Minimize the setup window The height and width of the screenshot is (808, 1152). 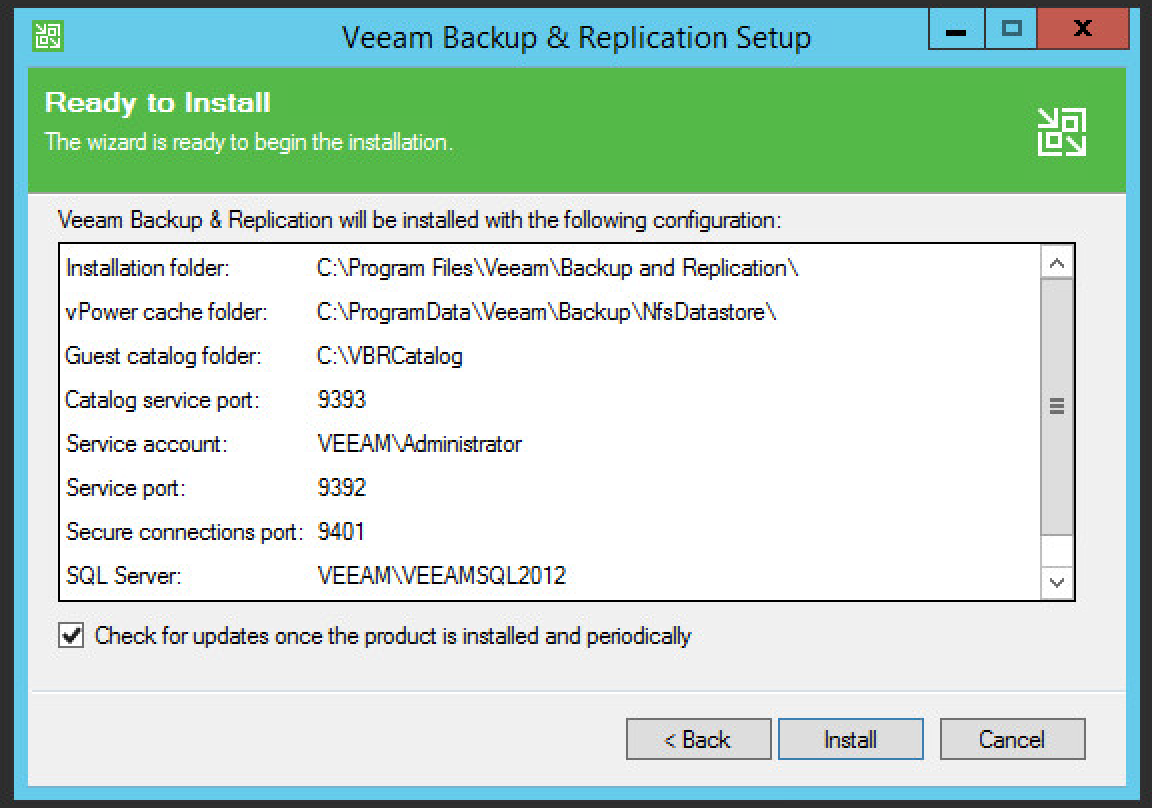click(955, 30)
